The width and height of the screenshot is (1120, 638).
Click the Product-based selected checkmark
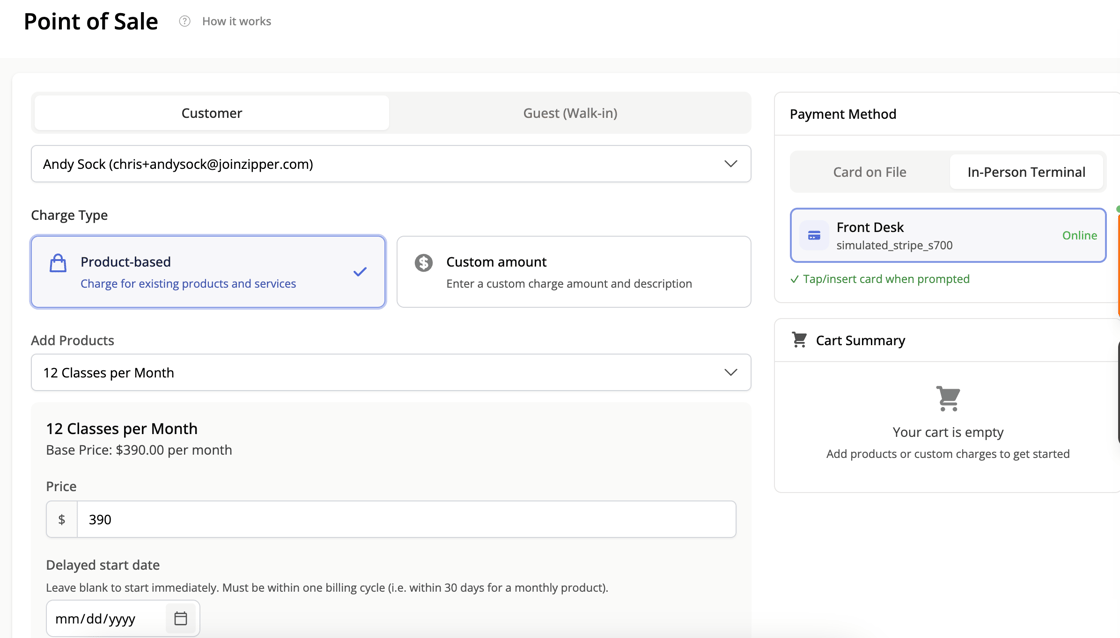pos(360,272)
